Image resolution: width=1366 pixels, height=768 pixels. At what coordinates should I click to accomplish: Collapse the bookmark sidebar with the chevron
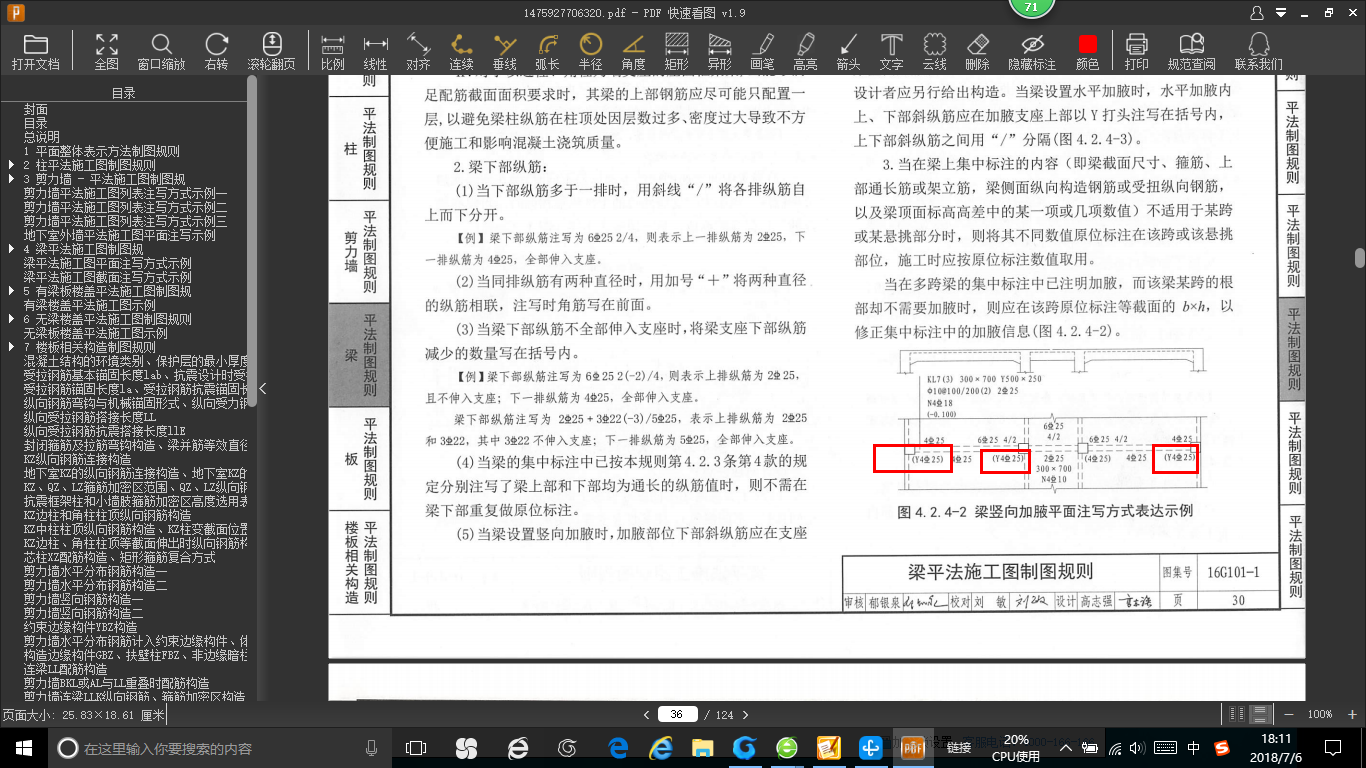click(263, 388)
